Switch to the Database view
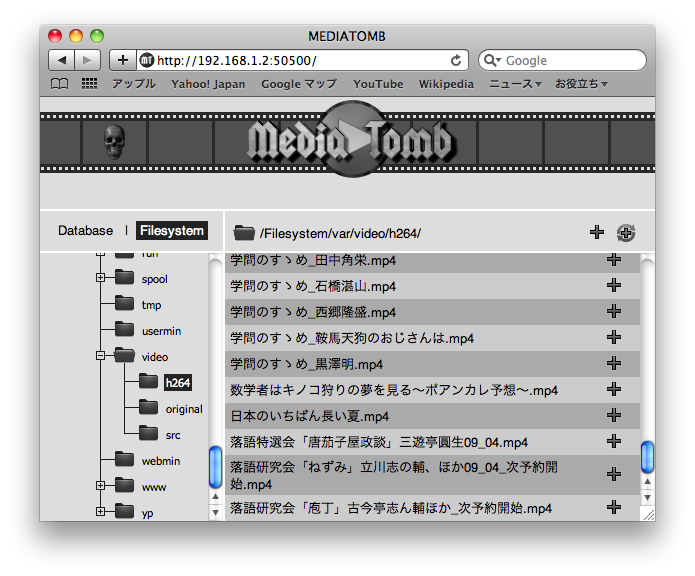This screenshot has width=695, height=576. pyautogui.click(x=85, y=231)
